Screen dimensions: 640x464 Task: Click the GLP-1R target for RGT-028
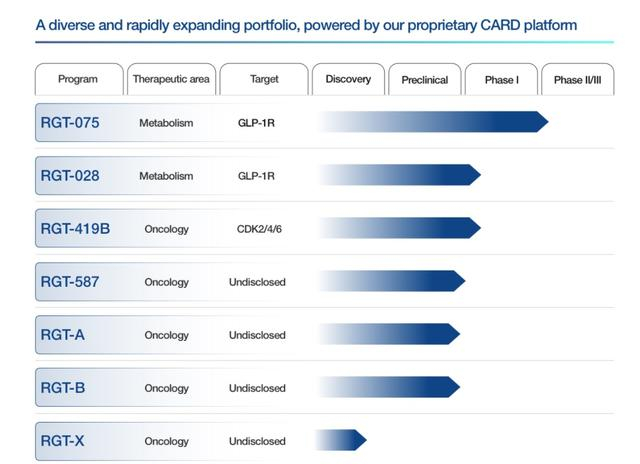point(256,176)
